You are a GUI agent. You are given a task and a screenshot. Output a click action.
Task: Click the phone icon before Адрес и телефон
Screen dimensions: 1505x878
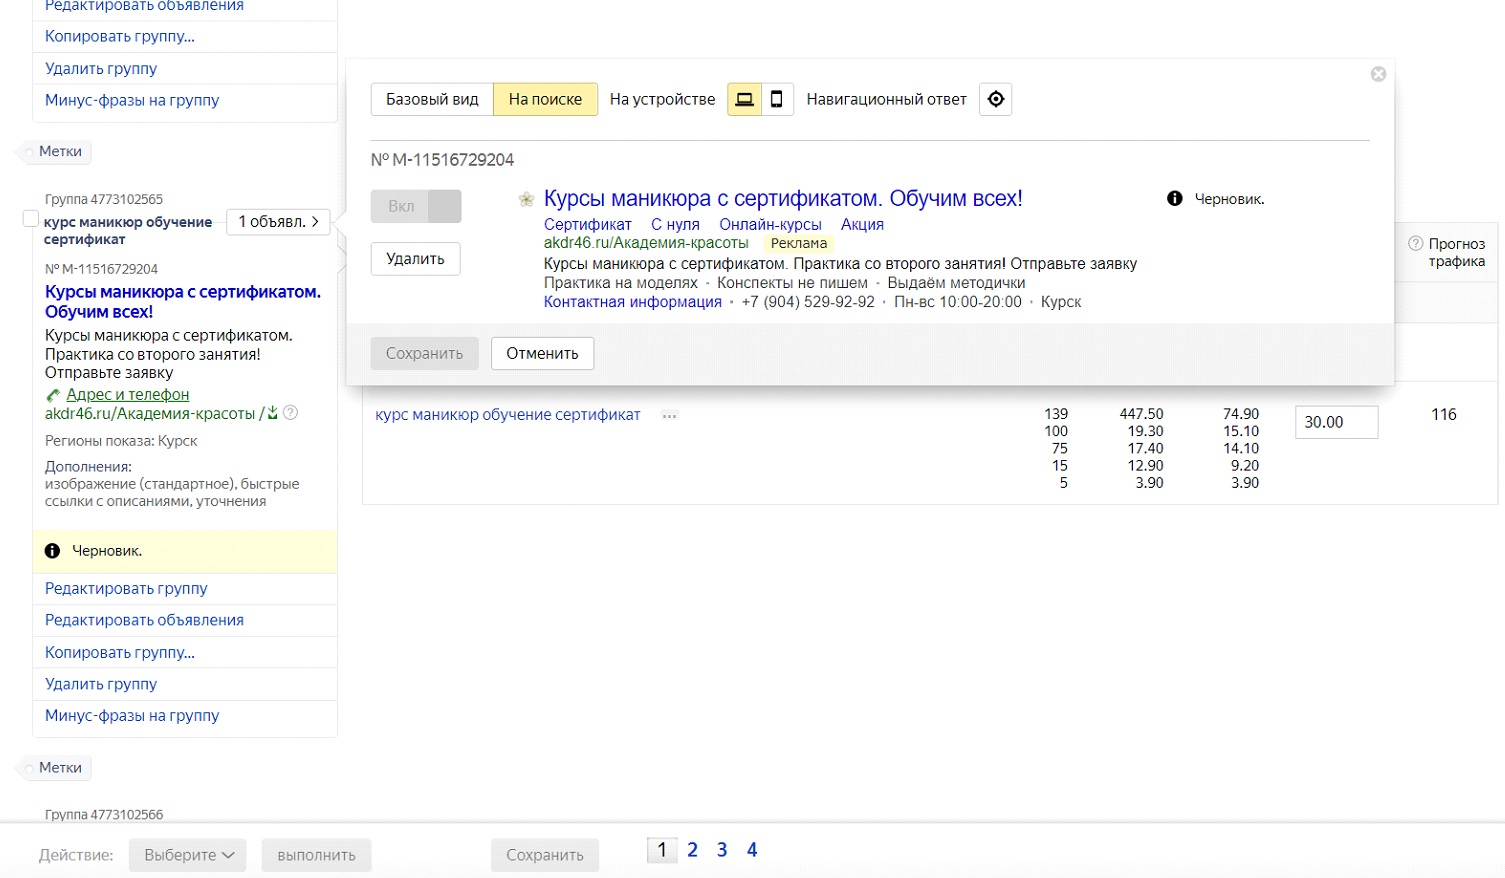point(53,395)
